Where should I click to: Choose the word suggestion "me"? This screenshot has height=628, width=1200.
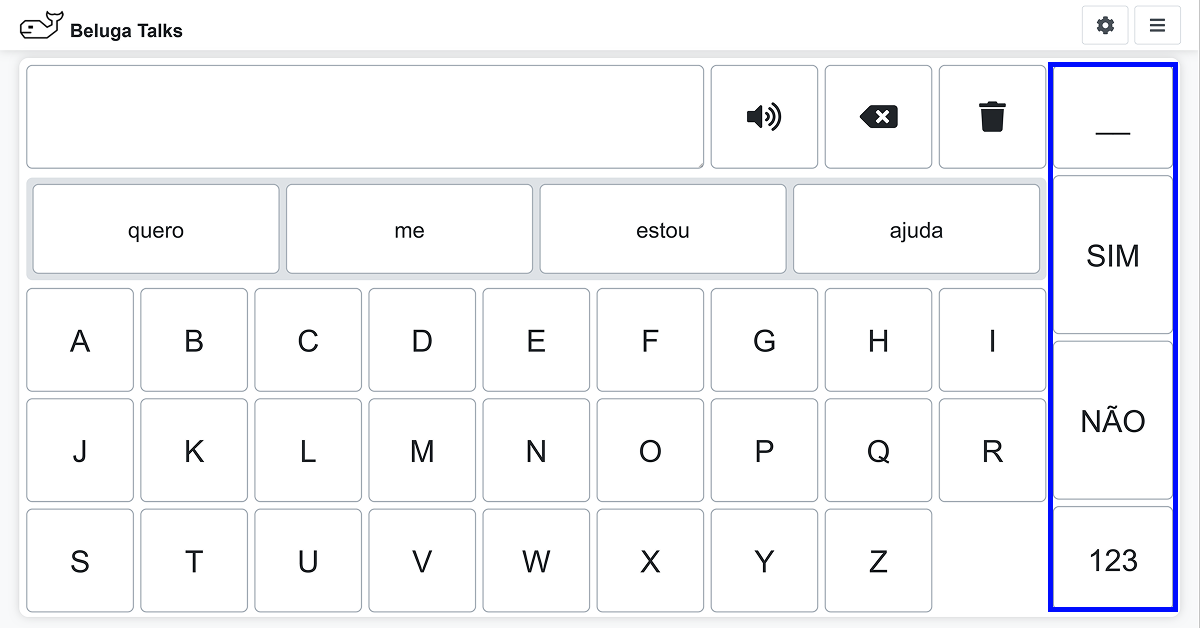tap(409, 231)
